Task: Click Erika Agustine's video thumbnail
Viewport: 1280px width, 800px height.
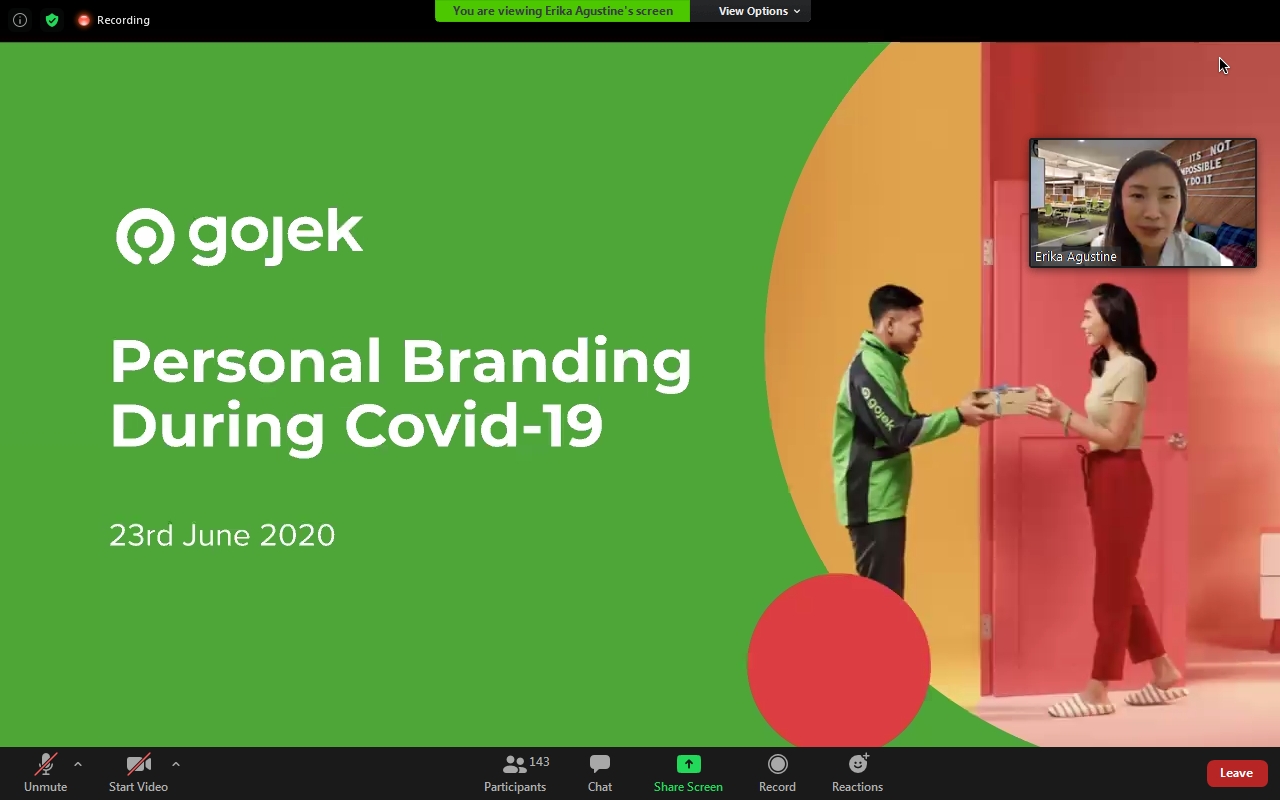Action: [1143, 203]
